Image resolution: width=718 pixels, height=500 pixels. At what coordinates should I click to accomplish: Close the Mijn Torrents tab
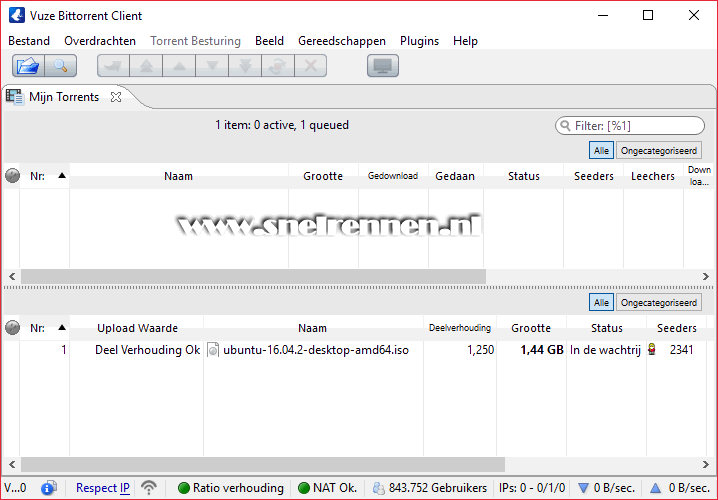pos(116,97)
